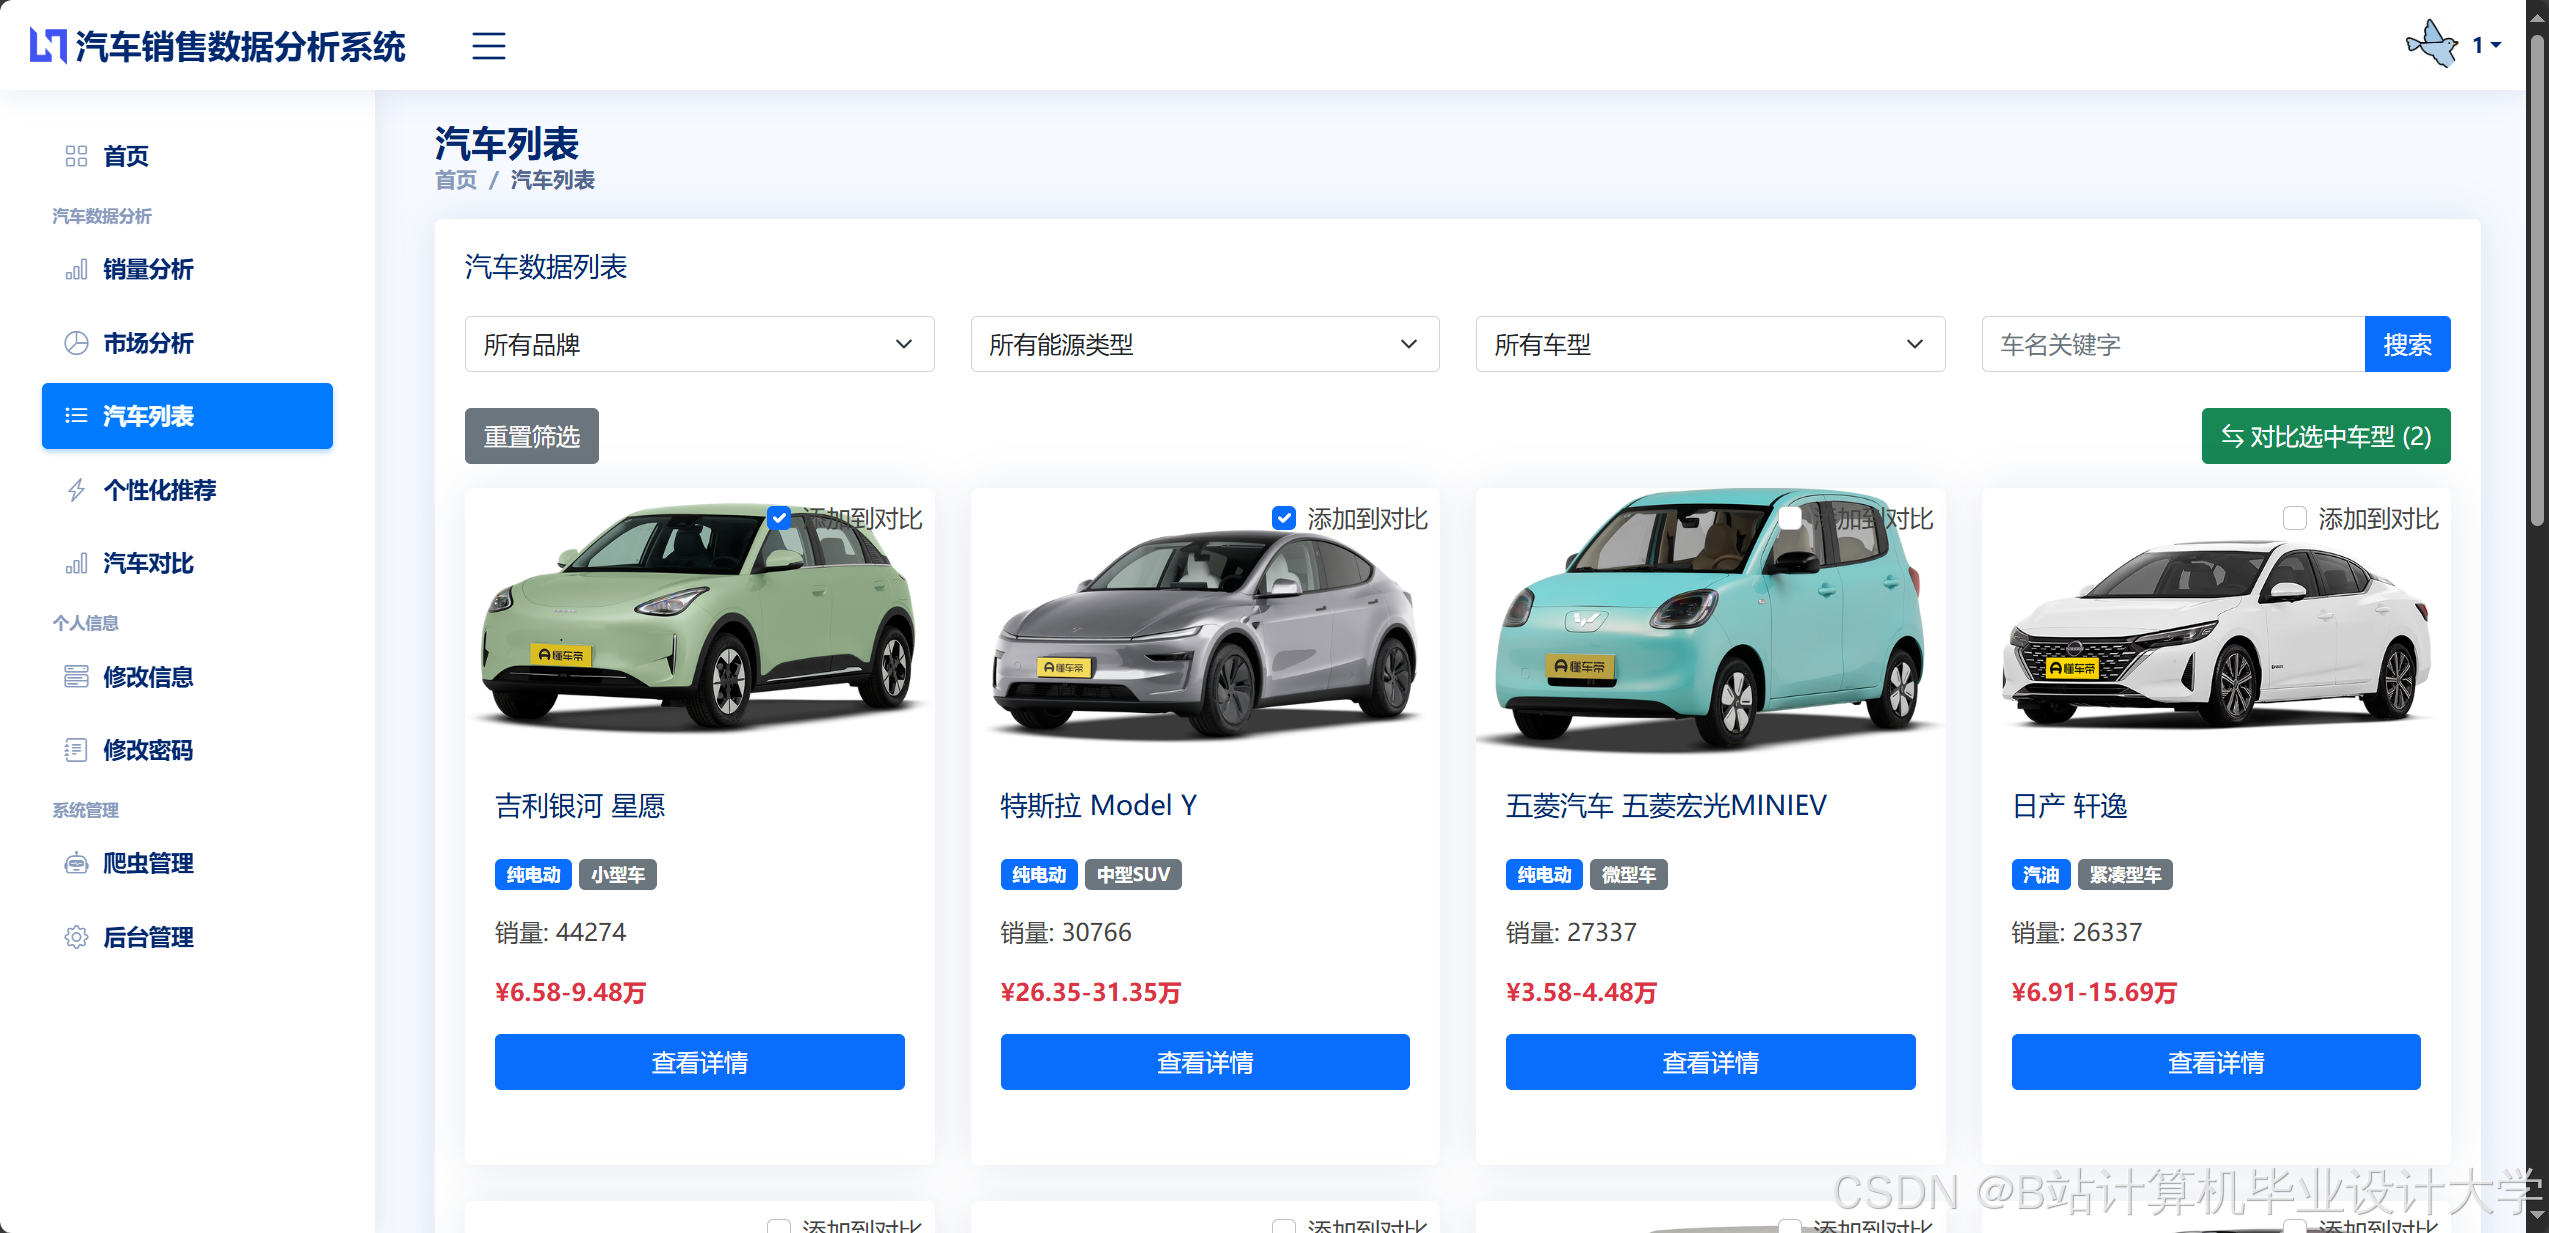Screen dimensions: 2549x1233
Task: Uncheck compare checkbox on 吉利银河 星愿 card
Action: pos(779,518)
